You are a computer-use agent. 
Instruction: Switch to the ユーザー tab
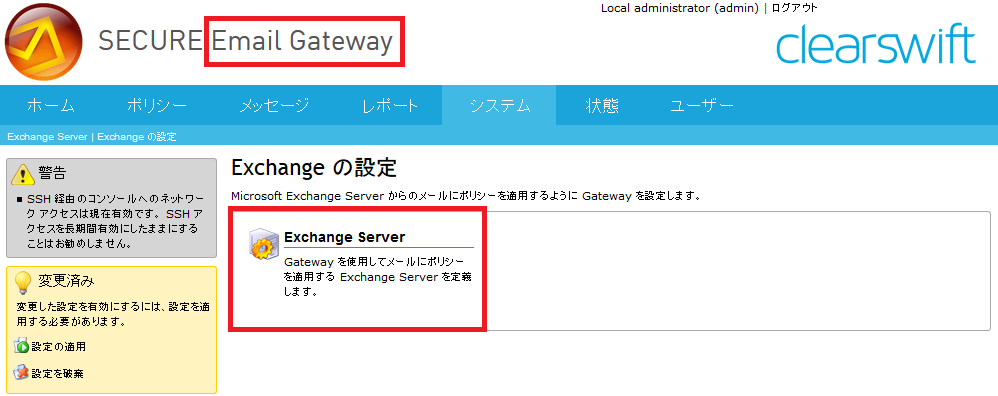pos(702,106)
